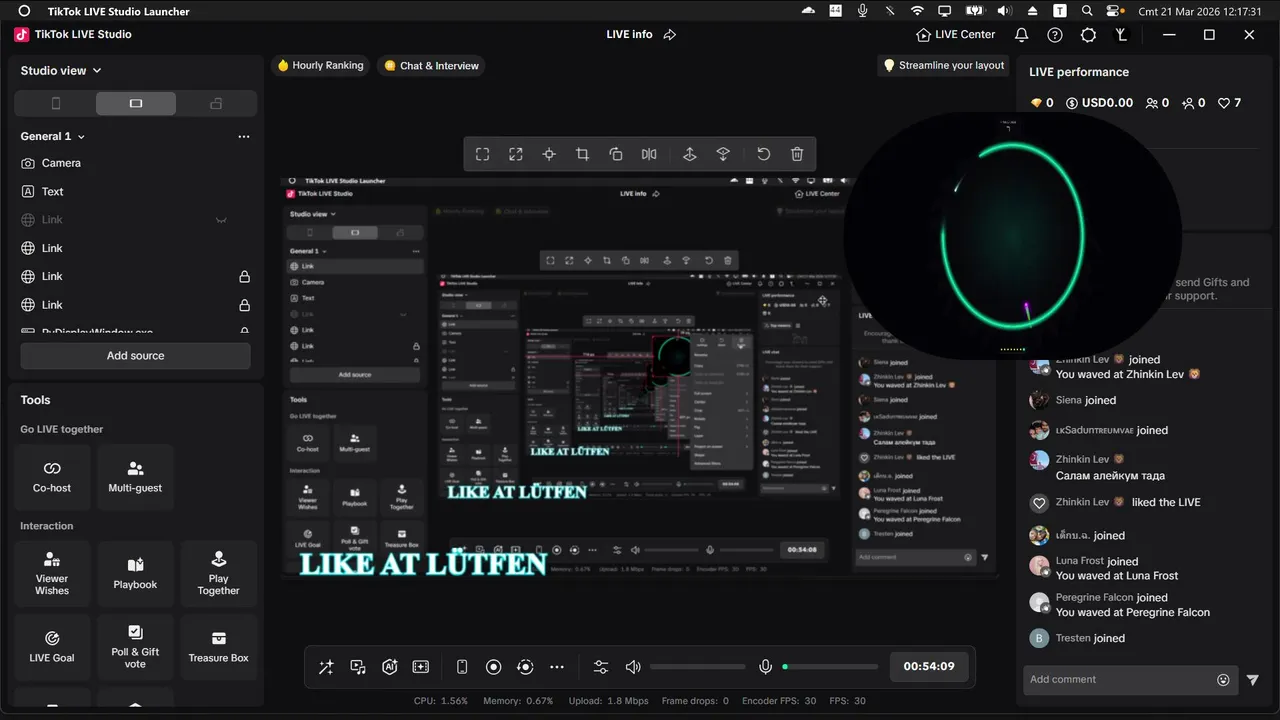Toggle recording with the record circle button

click(493, 667)
